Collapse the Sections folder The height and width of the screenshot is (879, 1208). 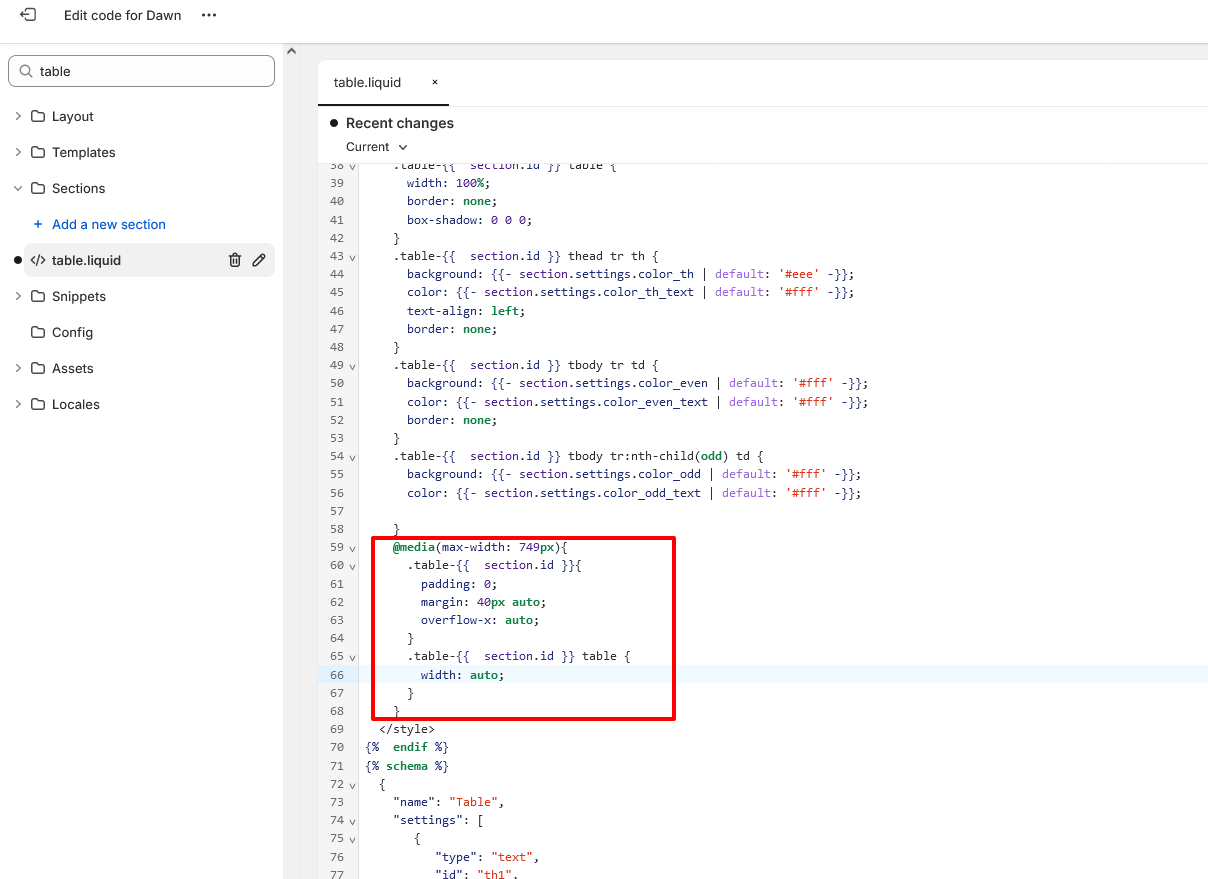18,188
